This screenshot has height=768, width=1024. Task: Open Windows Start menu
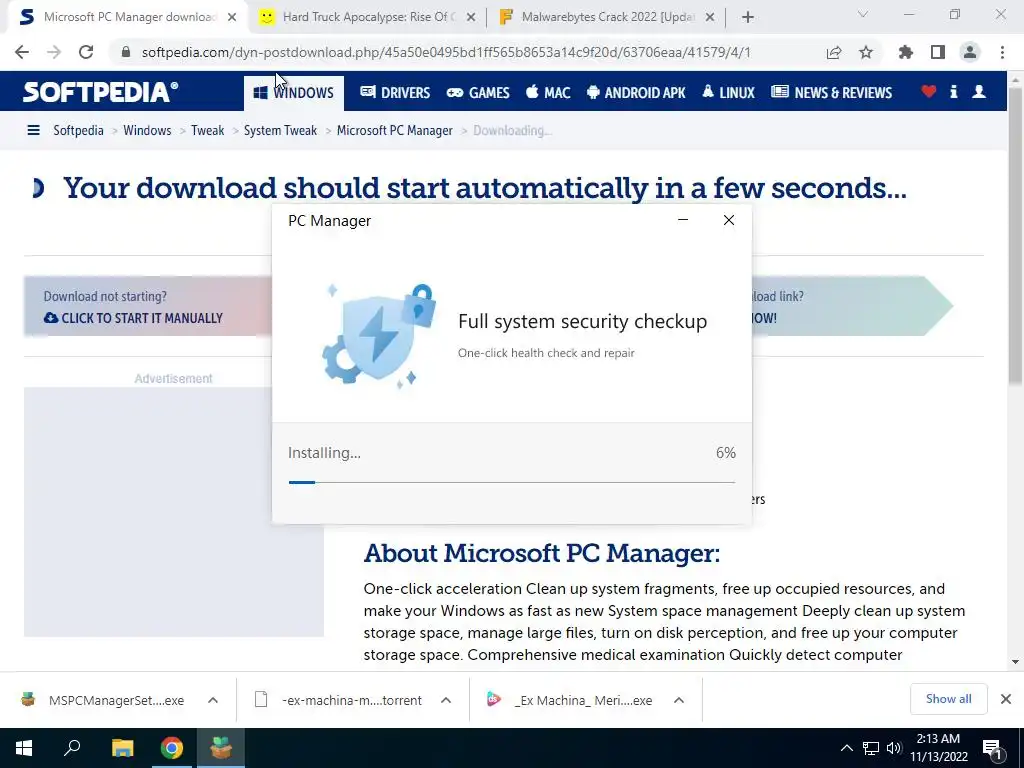pyautogui.click(x=24, y=748)
